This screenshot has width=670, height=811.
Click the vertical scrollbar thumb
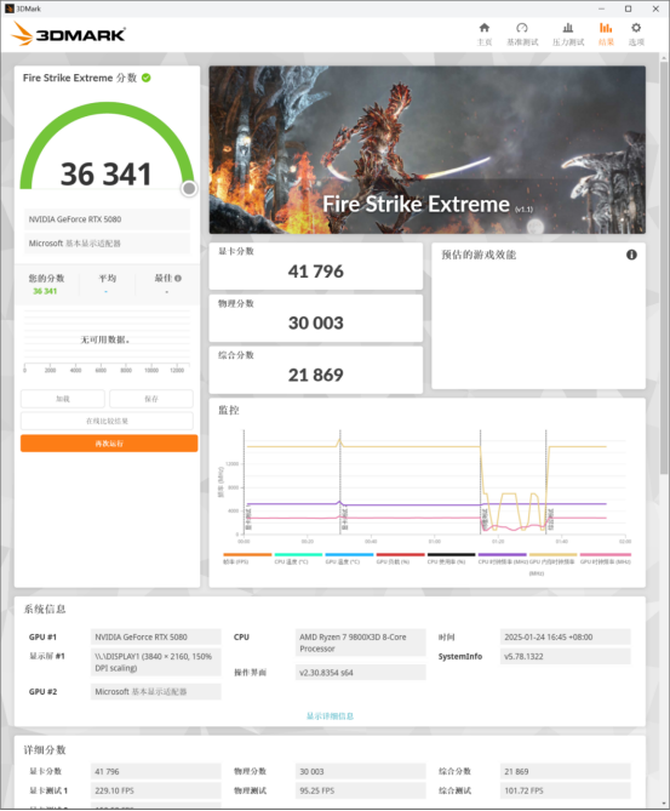point(664,269)
